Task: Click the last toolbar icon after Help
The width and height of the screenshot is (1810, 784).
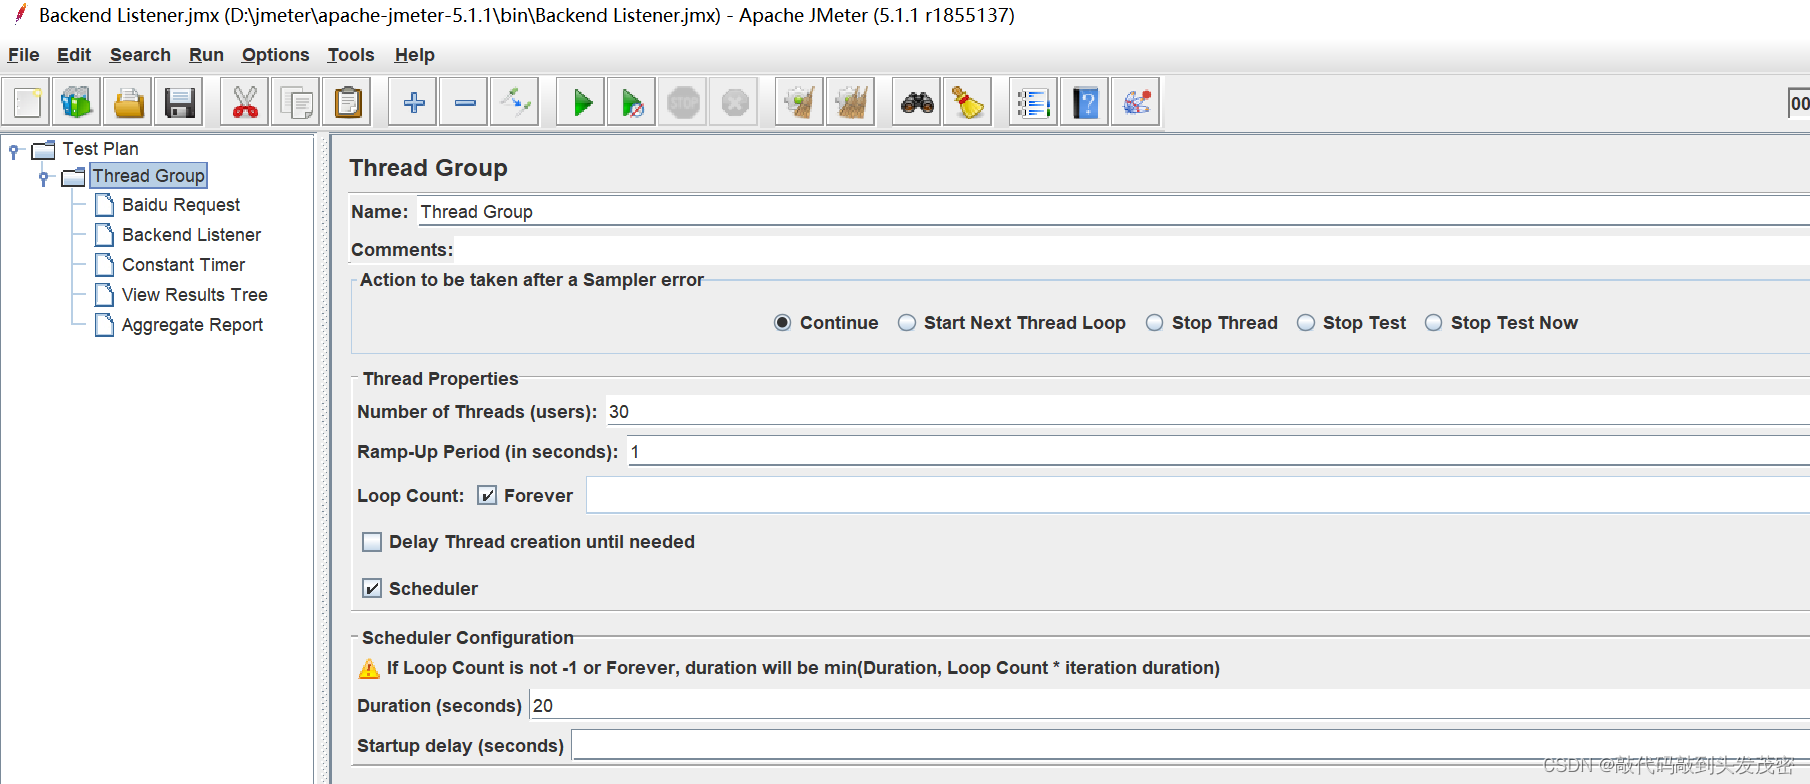Action: coord(1136,102)
